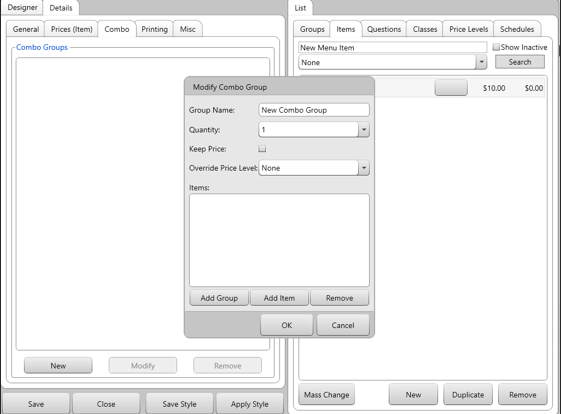Select the blank color button beside $10.00
This screenshot has height=414, width=561.
pos(451,88)
